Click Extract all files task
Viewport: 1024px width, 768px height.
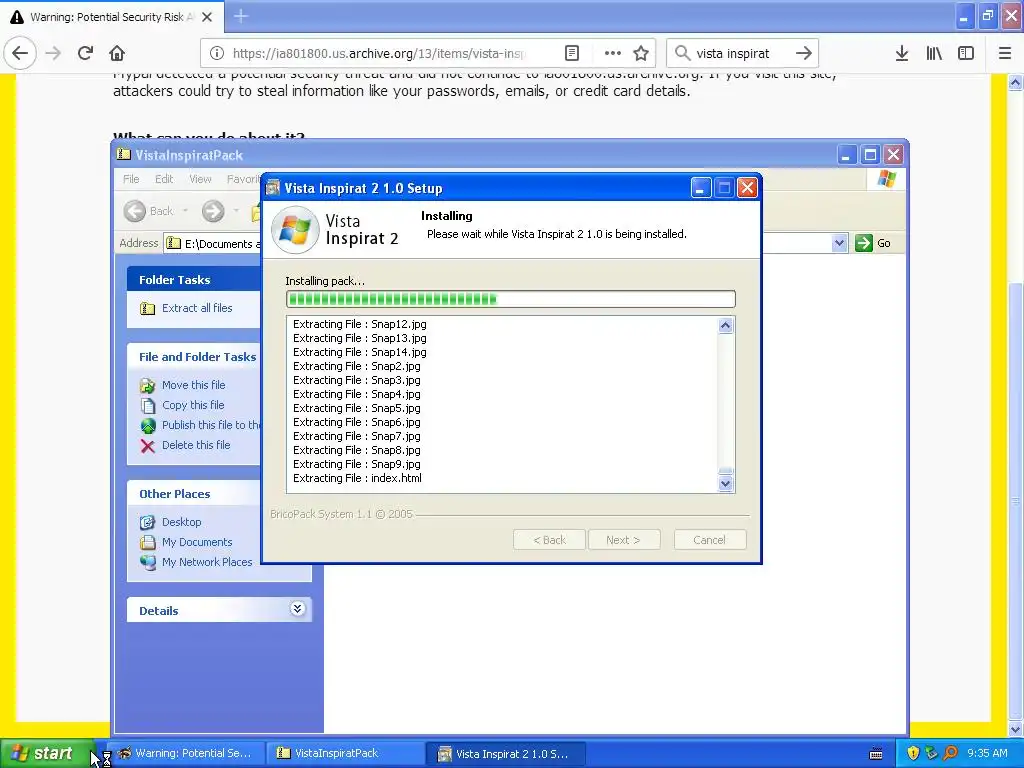(x=197, y=308)
